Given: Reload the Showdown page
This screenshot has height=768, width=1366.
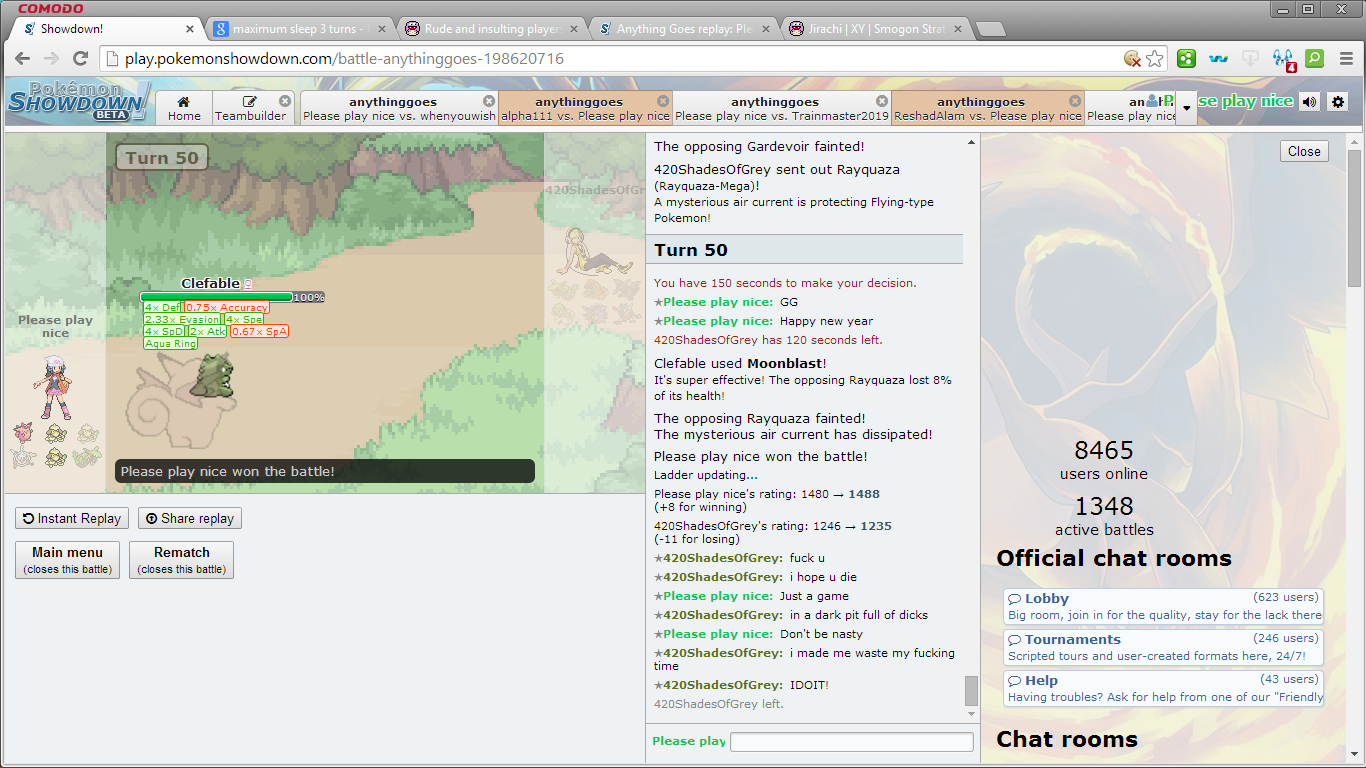Looking at the screenshot, I should click(x=81, y=59).
